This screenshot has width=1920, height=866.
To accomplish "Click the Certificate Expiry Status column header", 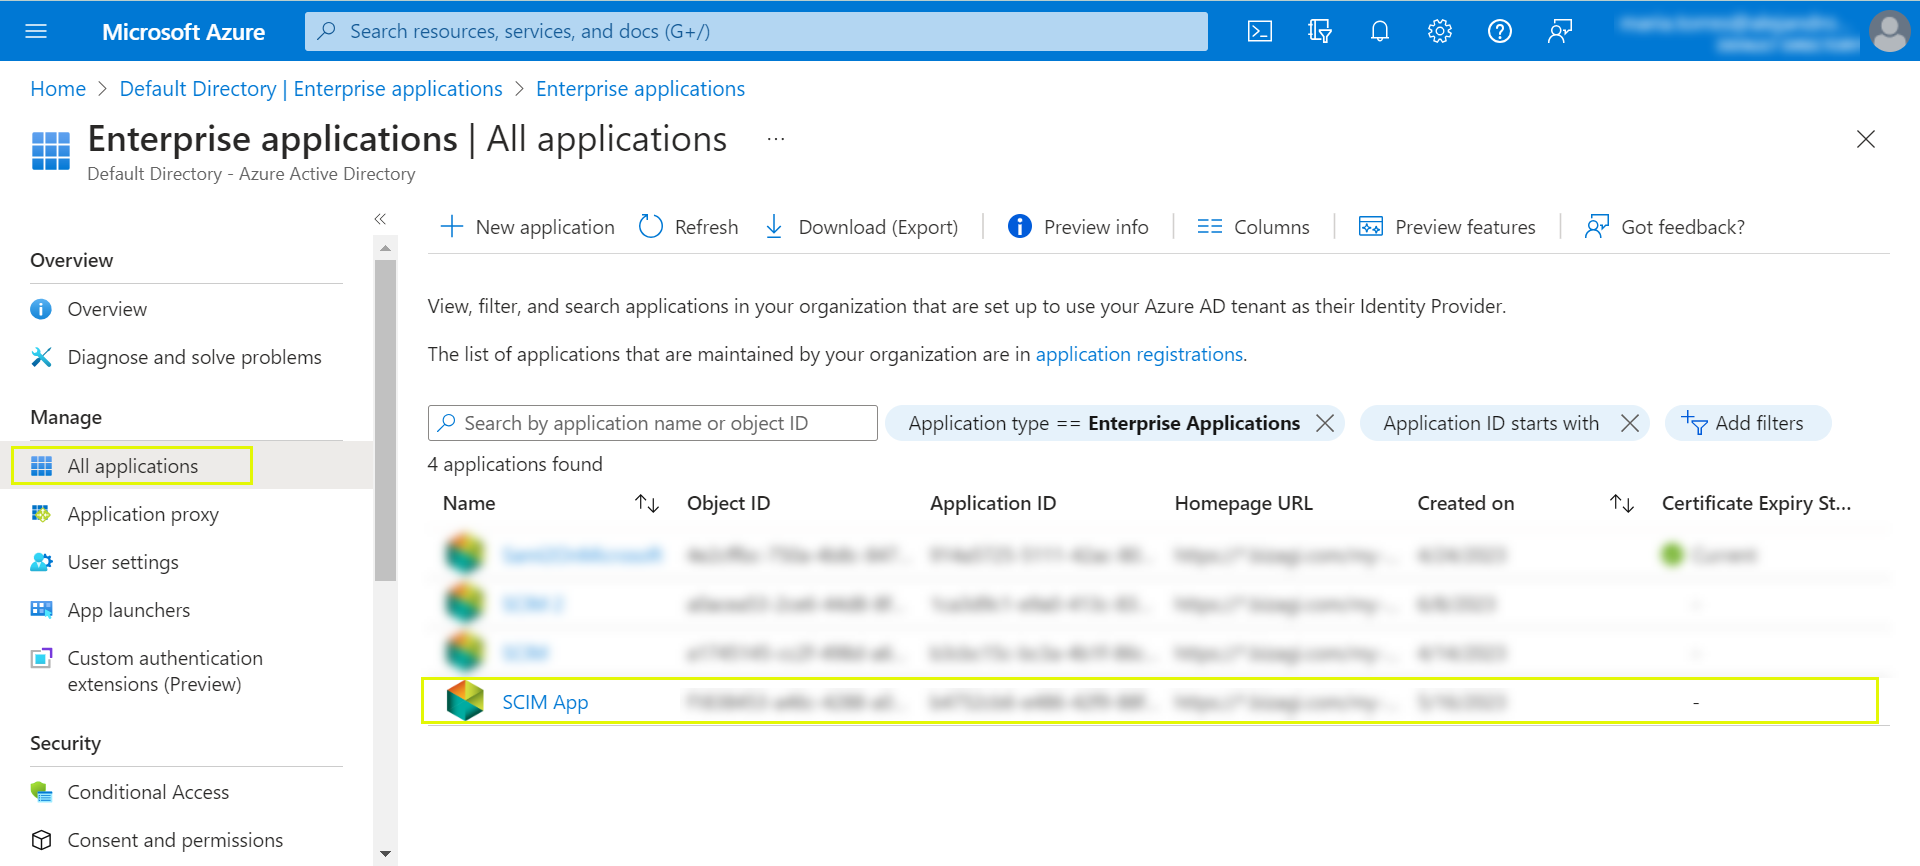I will 1756,503.
